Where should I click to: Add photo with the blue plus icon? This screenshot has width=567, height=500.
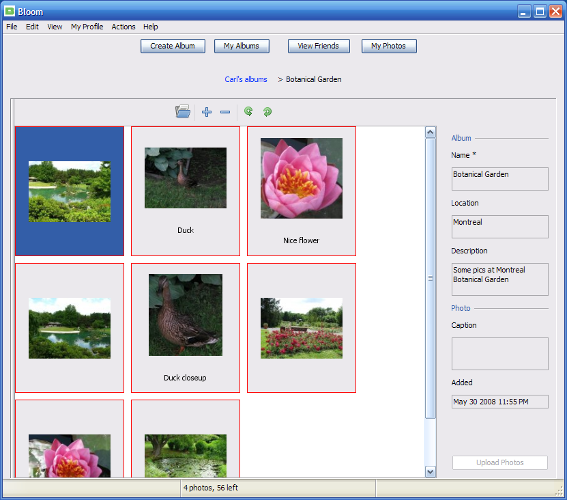point(206,112)
